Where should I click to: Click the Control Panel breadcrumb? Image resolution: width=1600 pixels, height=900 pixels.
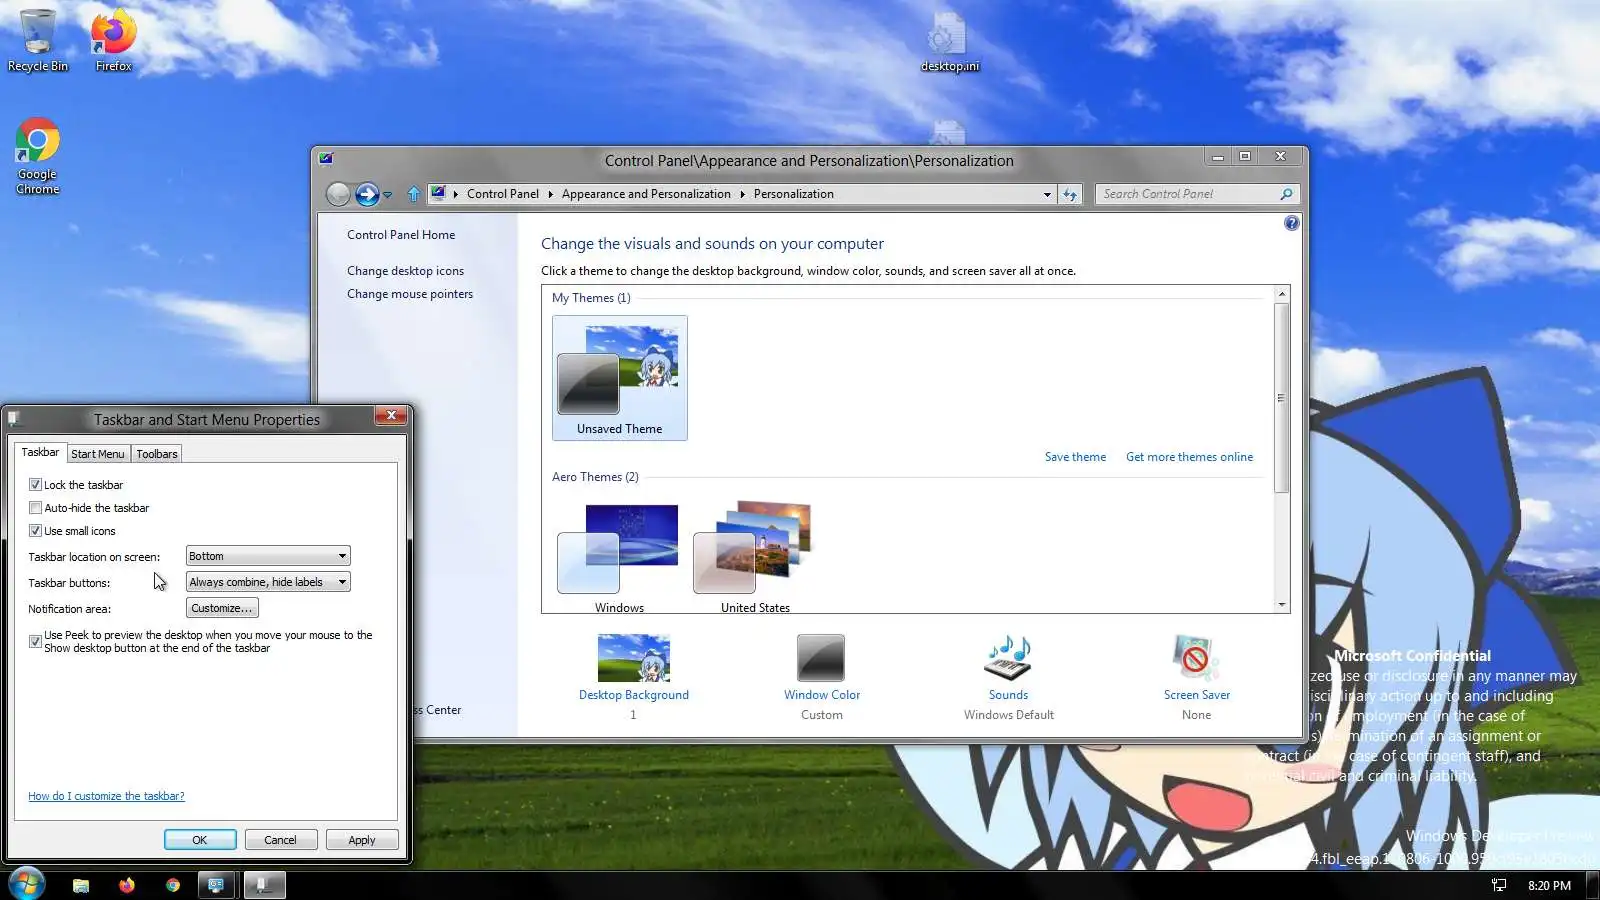coord(503,194)
